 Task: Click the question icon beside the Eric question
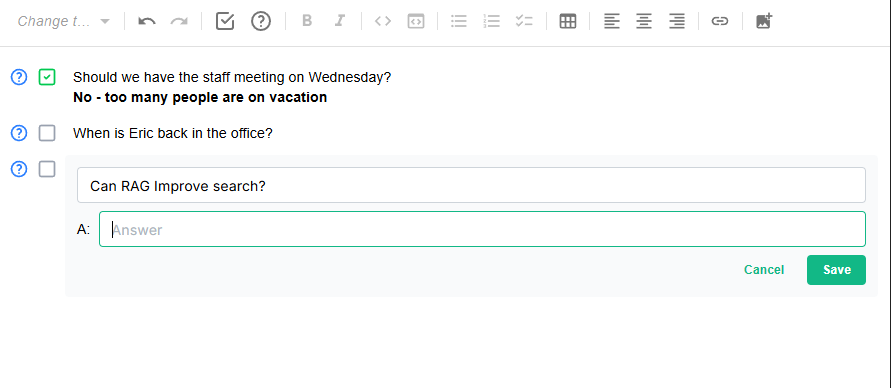(x=19, y=133)
